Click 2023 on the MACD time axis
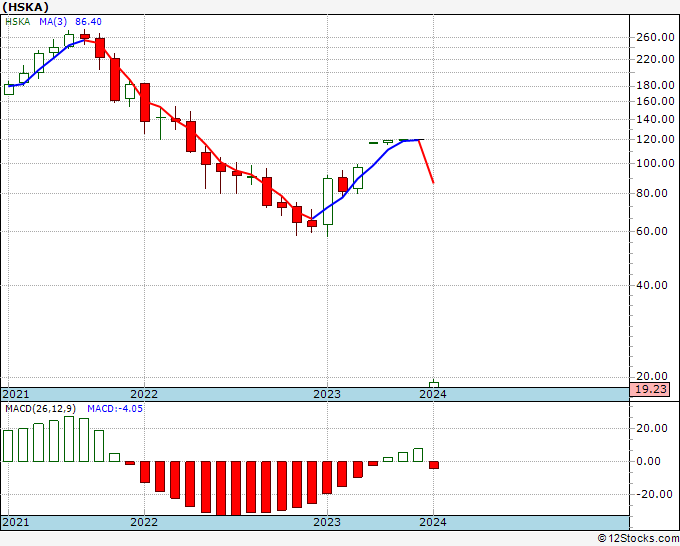 (327, 522)
